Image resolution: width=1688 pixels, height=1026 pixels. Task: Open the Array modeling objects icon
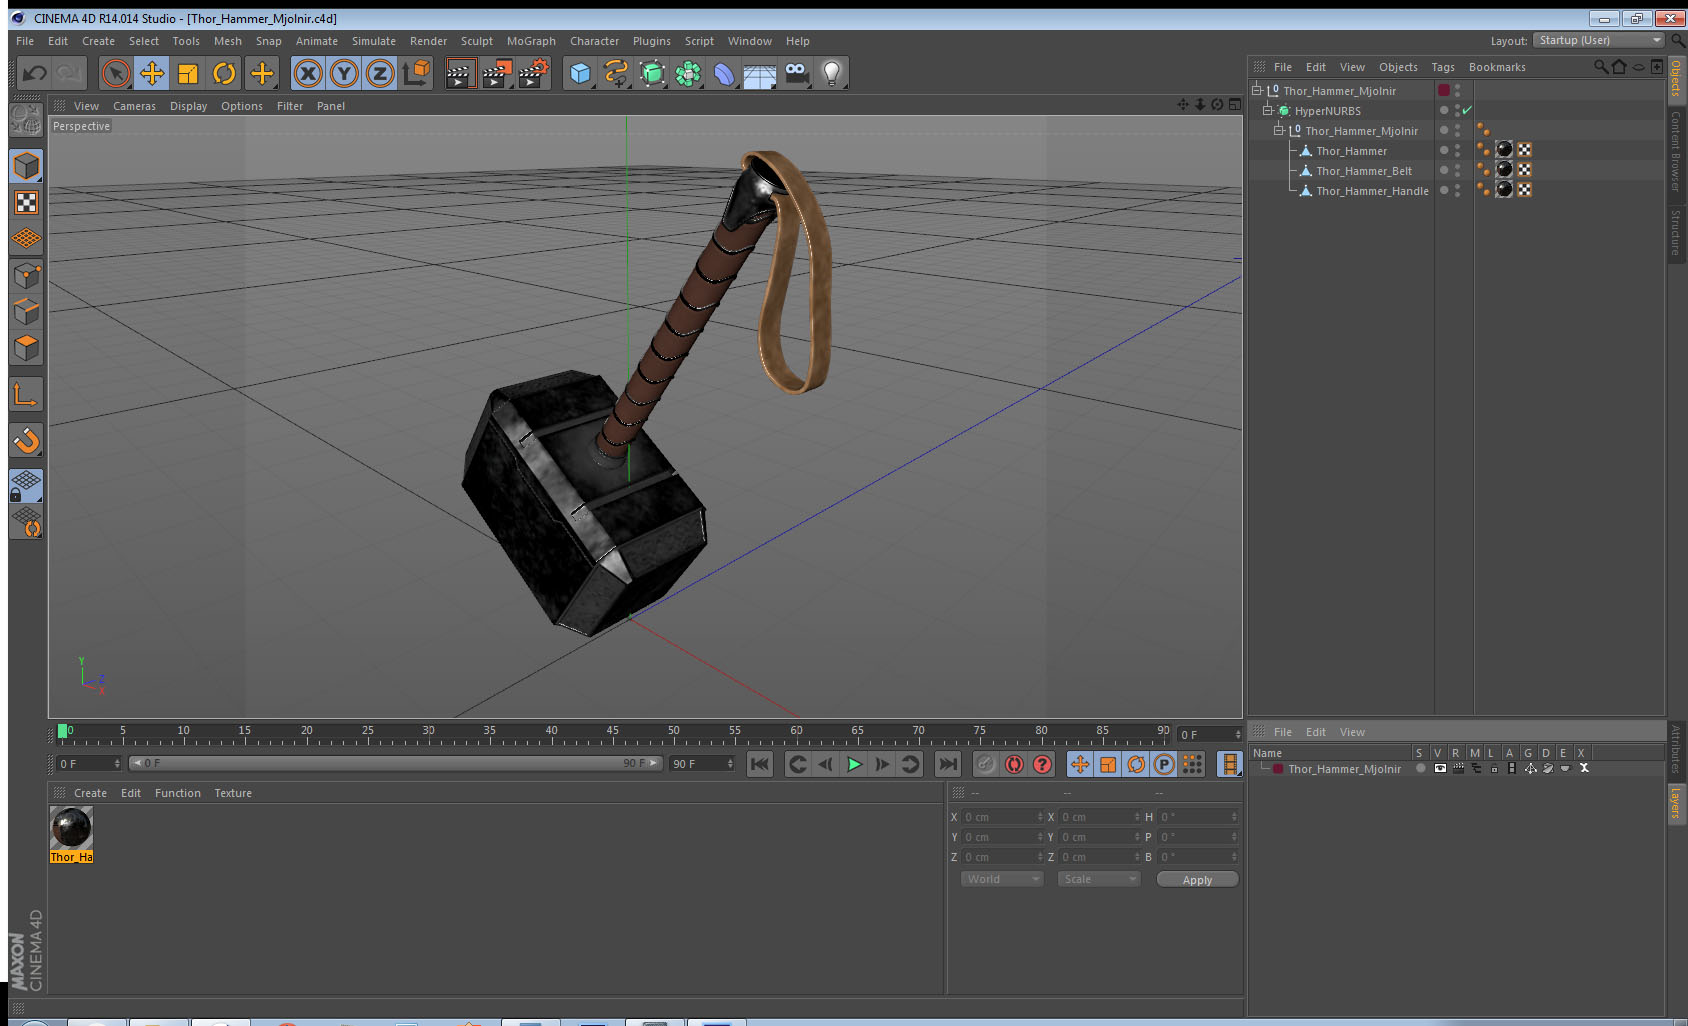coord(688,73)
